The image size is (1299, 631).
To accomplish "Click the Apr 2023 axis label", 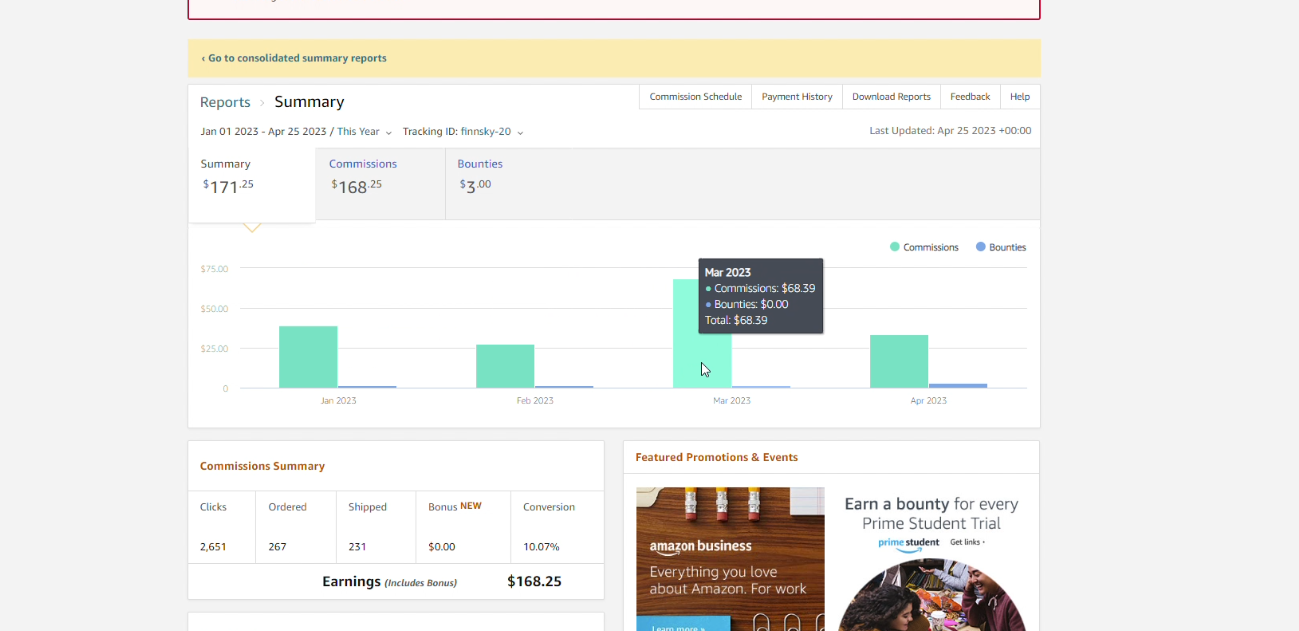I will click(x=929, y=401).
